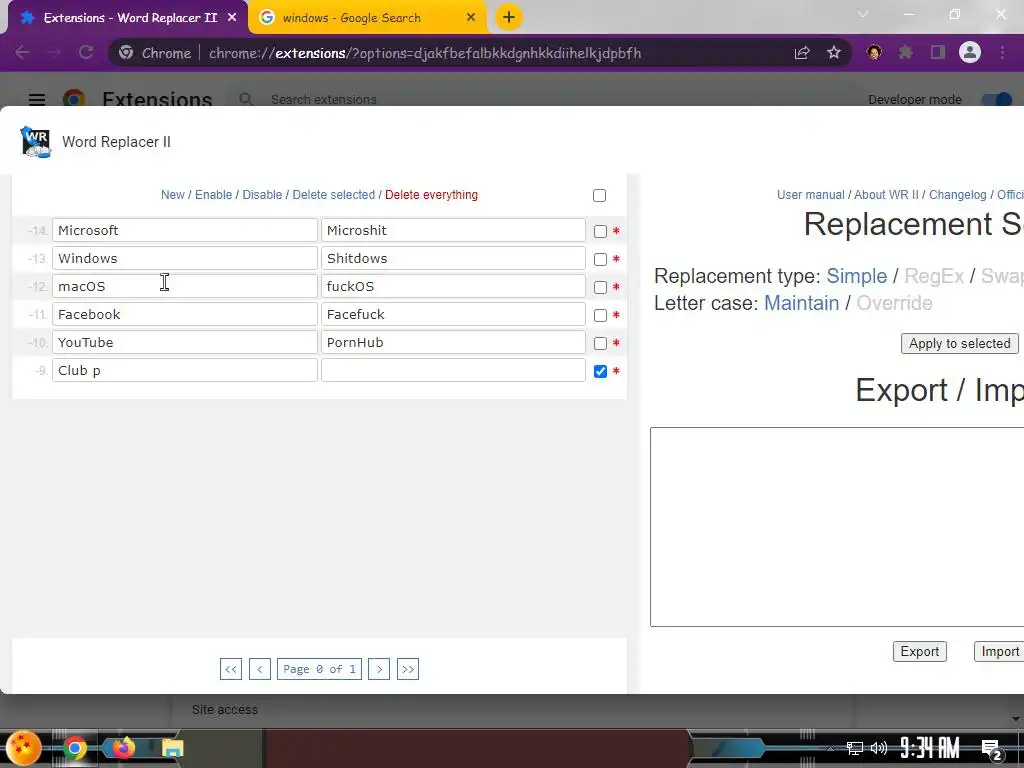Image resolution: width=1024 pixels, height=768 pixels.
Task: Set letter case to Override
Action: [894, 303]
